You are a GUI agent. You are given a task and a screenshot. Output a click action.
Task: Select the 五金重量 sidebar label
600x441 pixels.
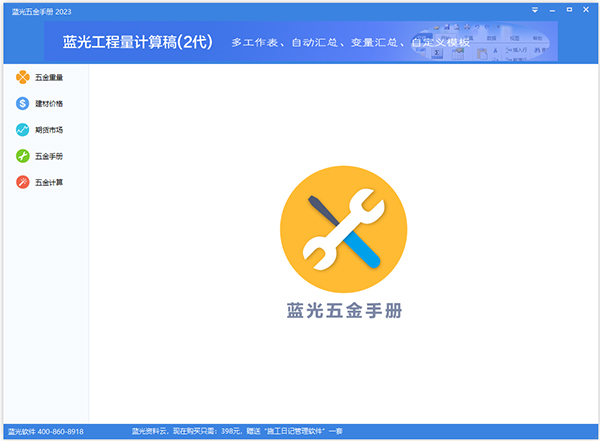tap(49, 77)
